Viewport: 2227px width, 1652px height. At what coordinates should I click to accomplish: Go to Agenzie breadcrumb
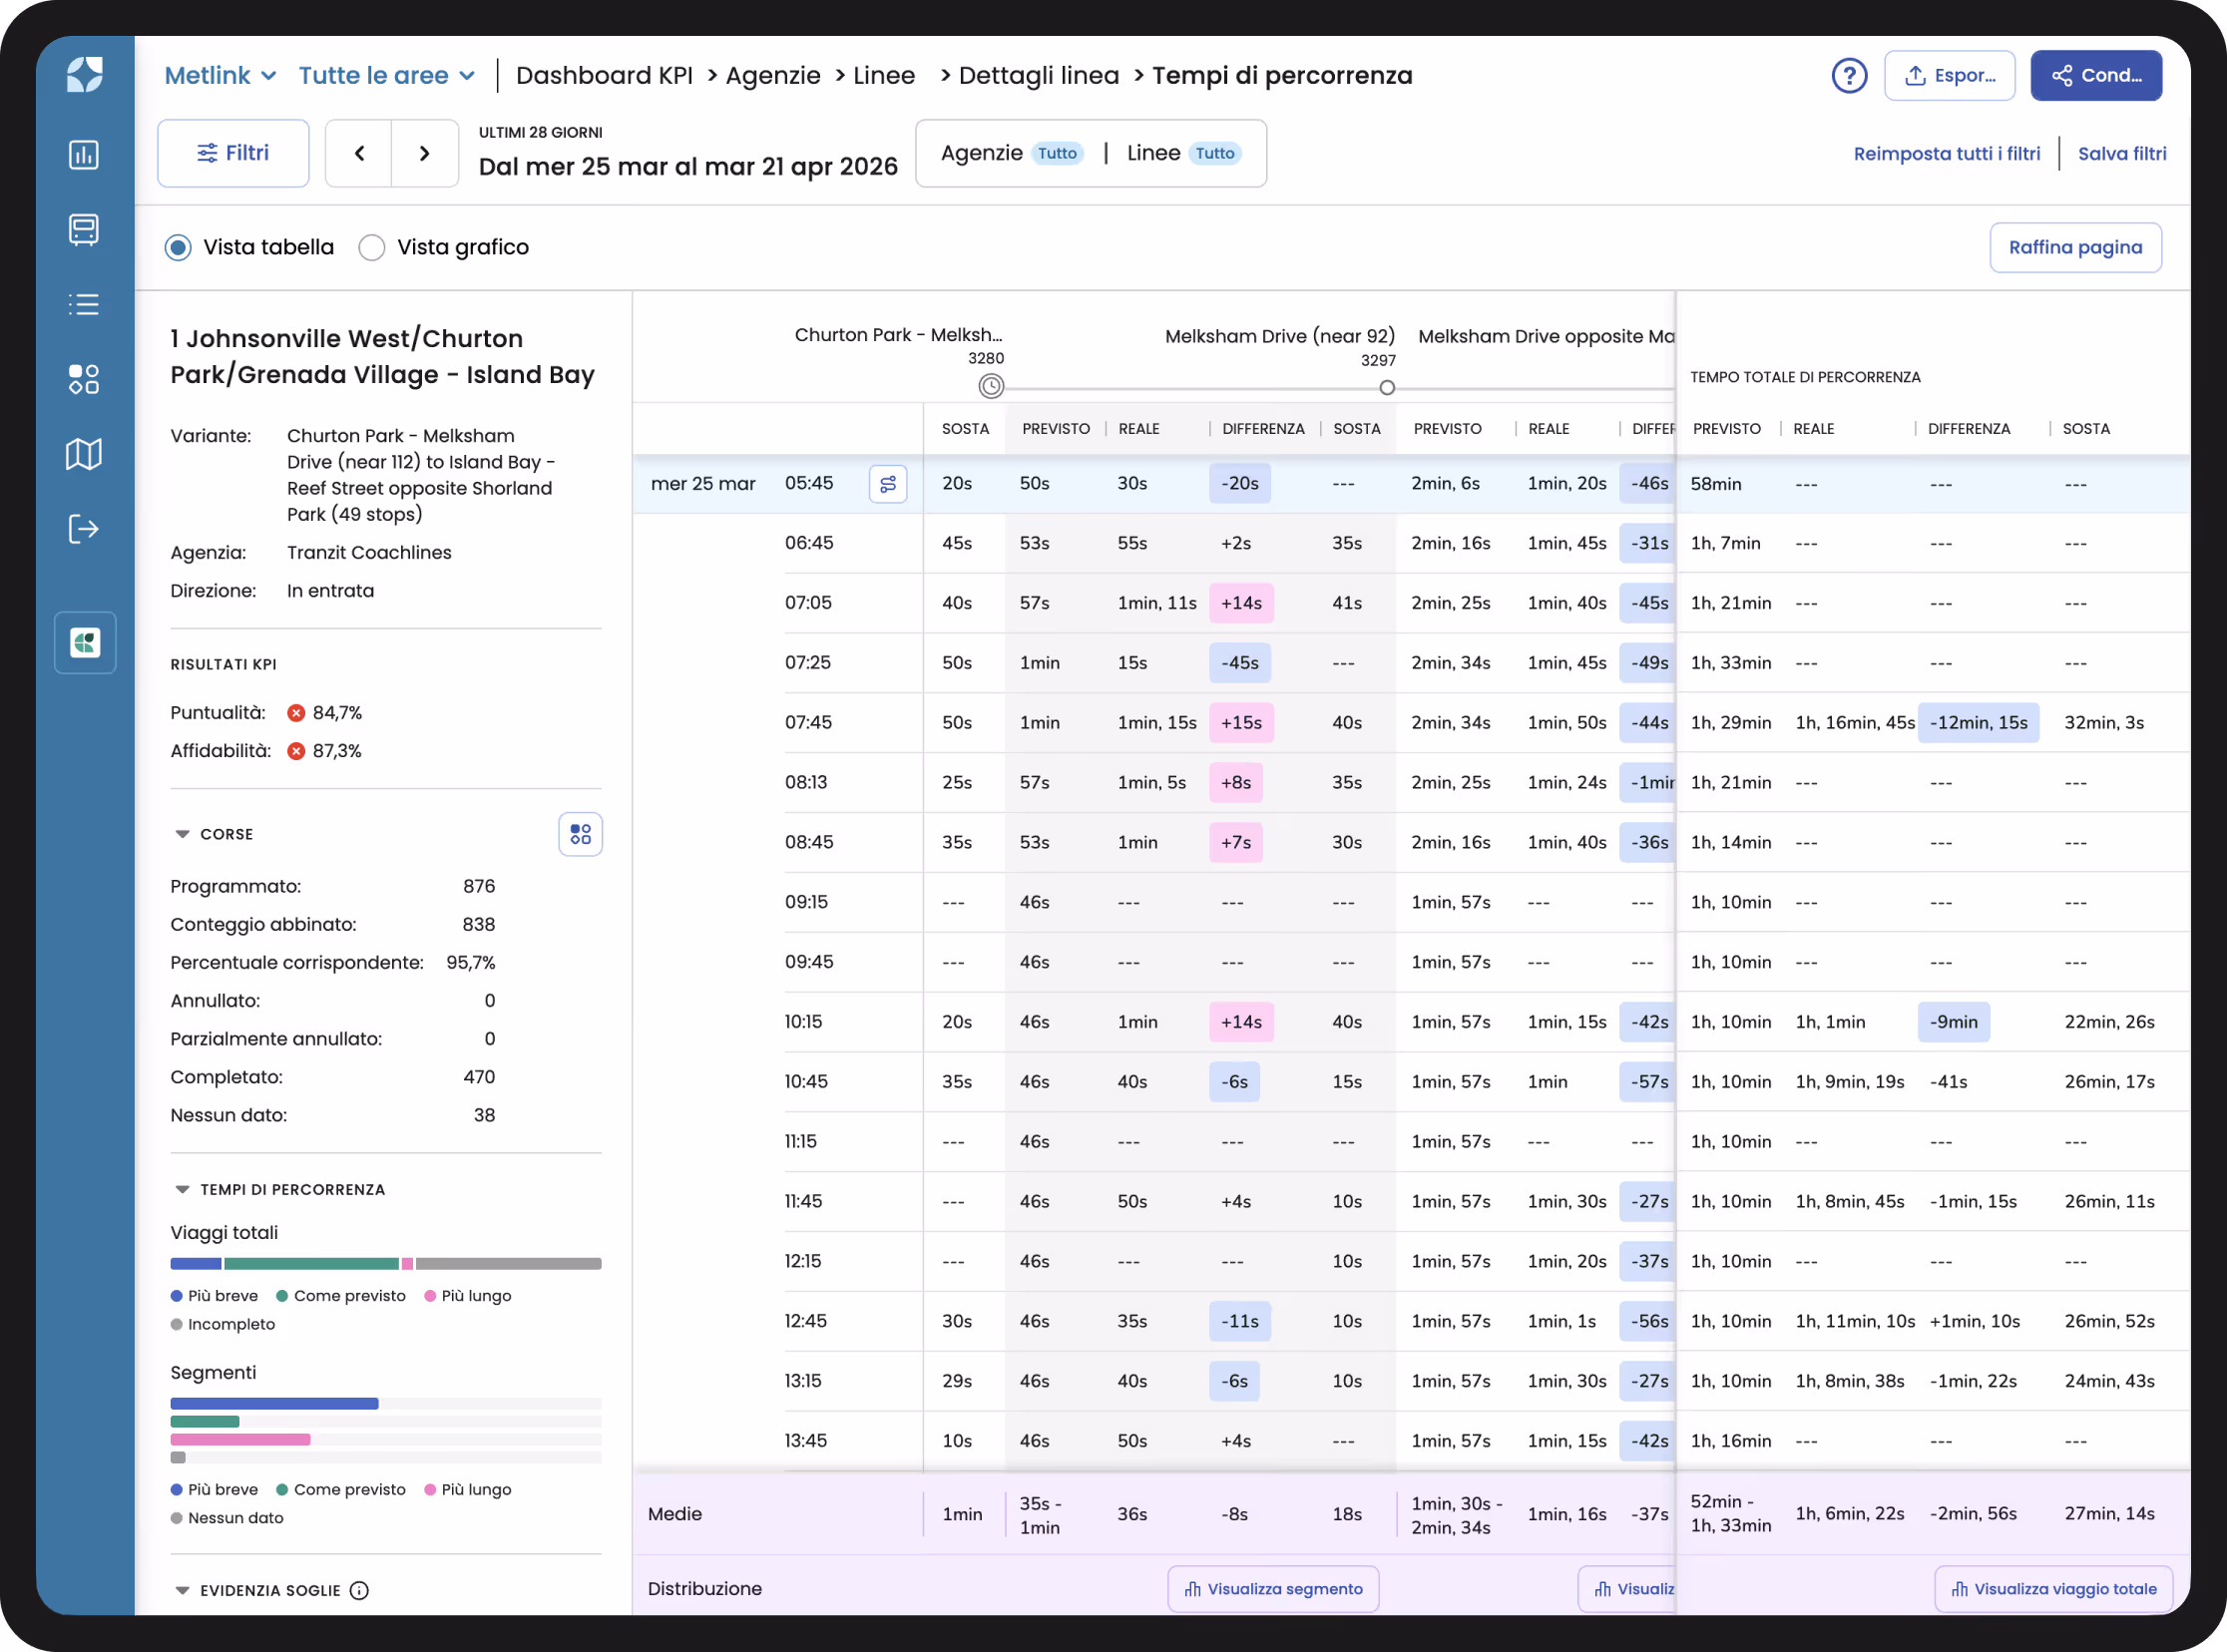773,76
